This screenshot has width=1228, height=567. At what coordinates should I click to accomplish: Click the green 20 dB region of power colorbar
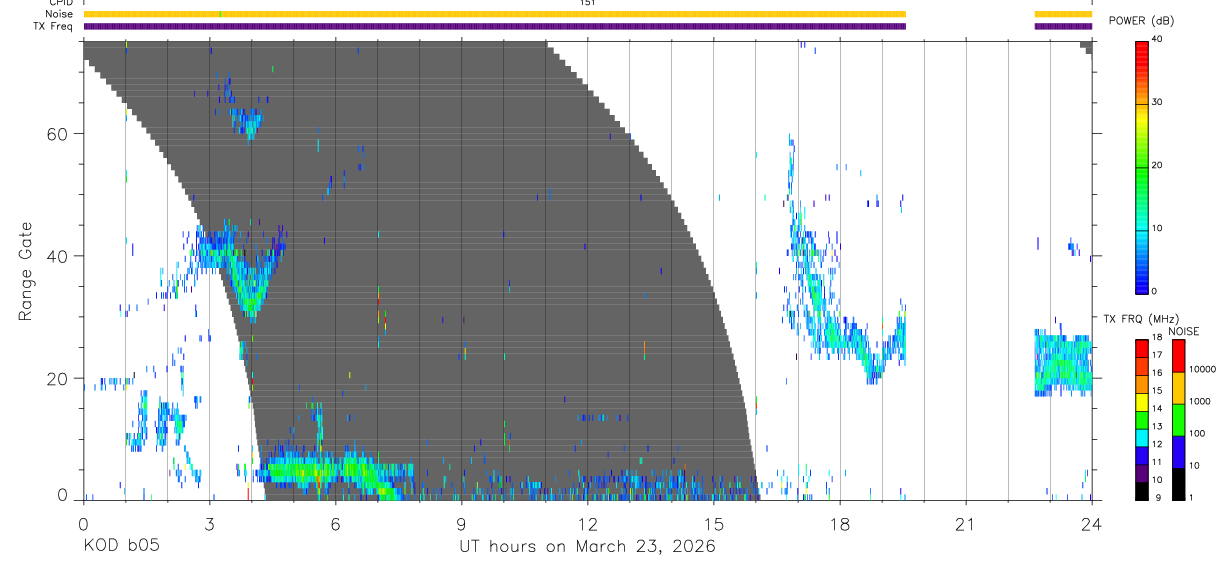(x=1143, y=165)
